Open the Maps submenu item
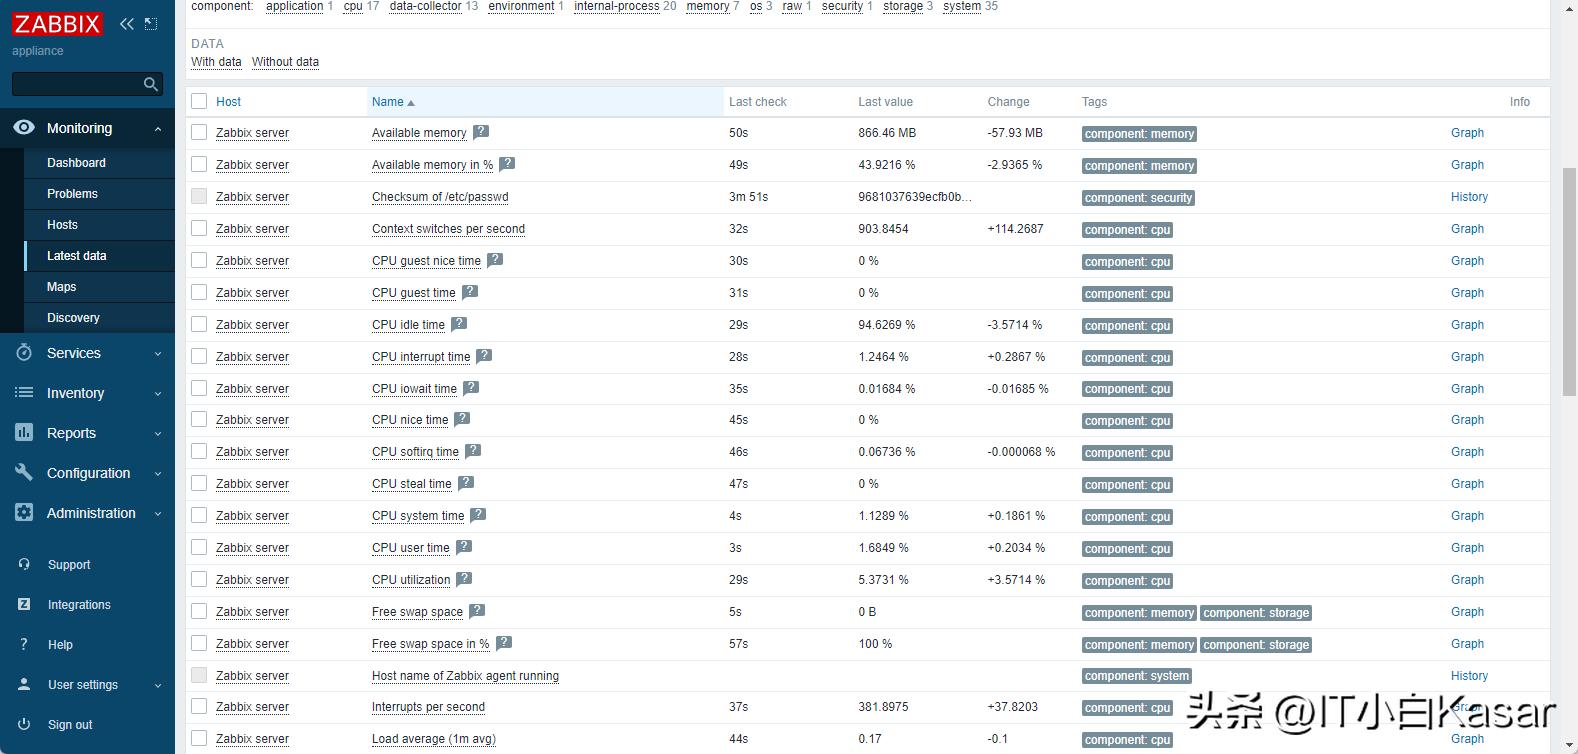 (x=61, y=287)
